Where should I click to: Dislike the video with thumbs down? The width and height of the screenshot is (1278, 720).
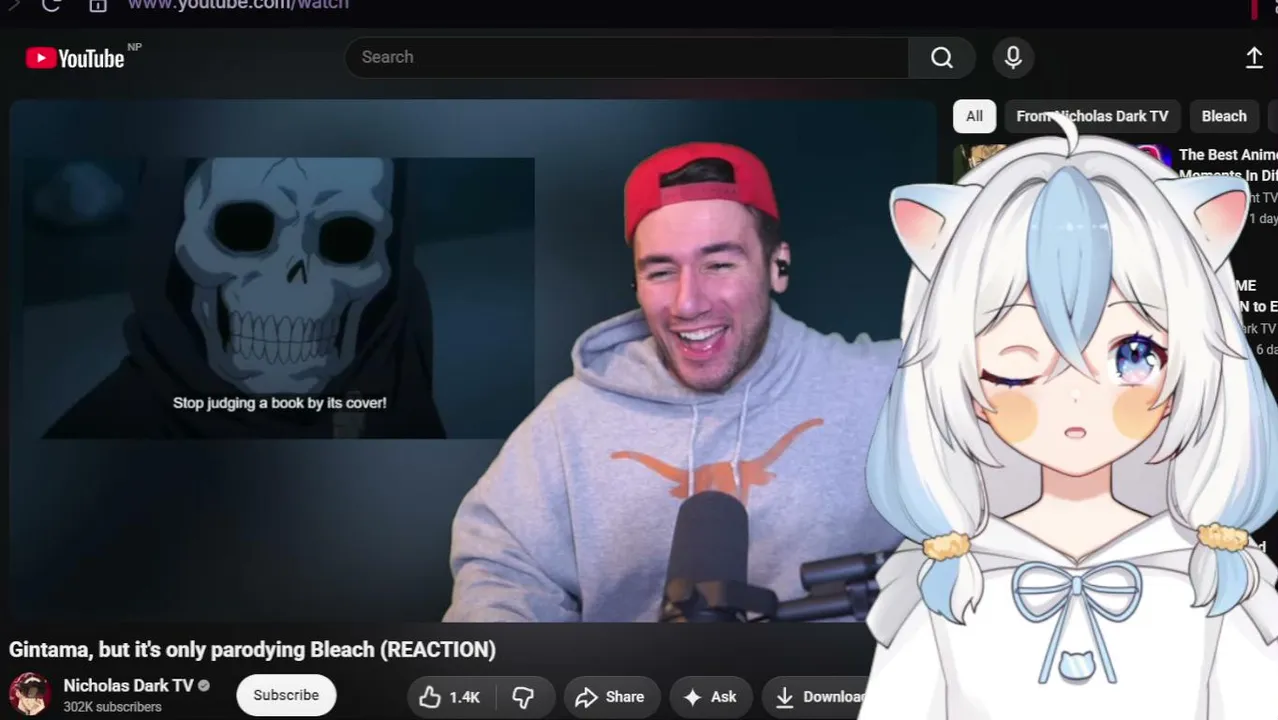click(x=523, y=697)
